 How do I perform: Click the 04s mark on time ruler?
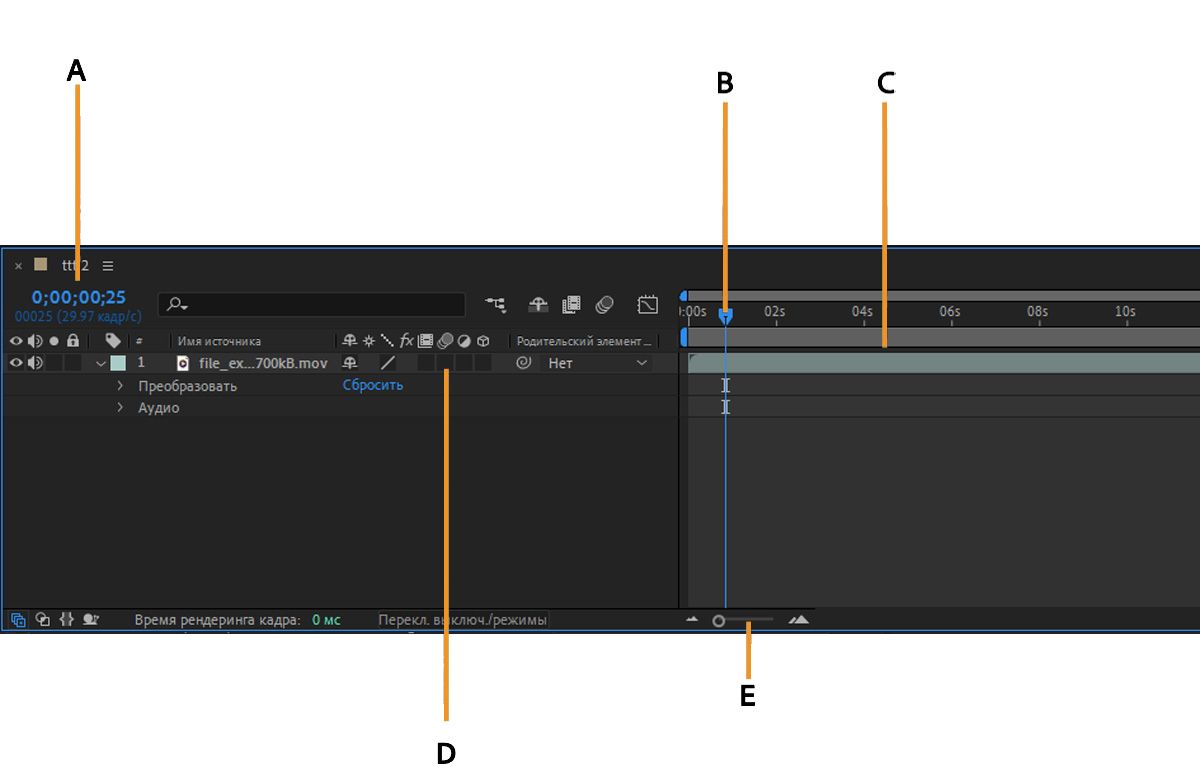click(x=862, y=312)
